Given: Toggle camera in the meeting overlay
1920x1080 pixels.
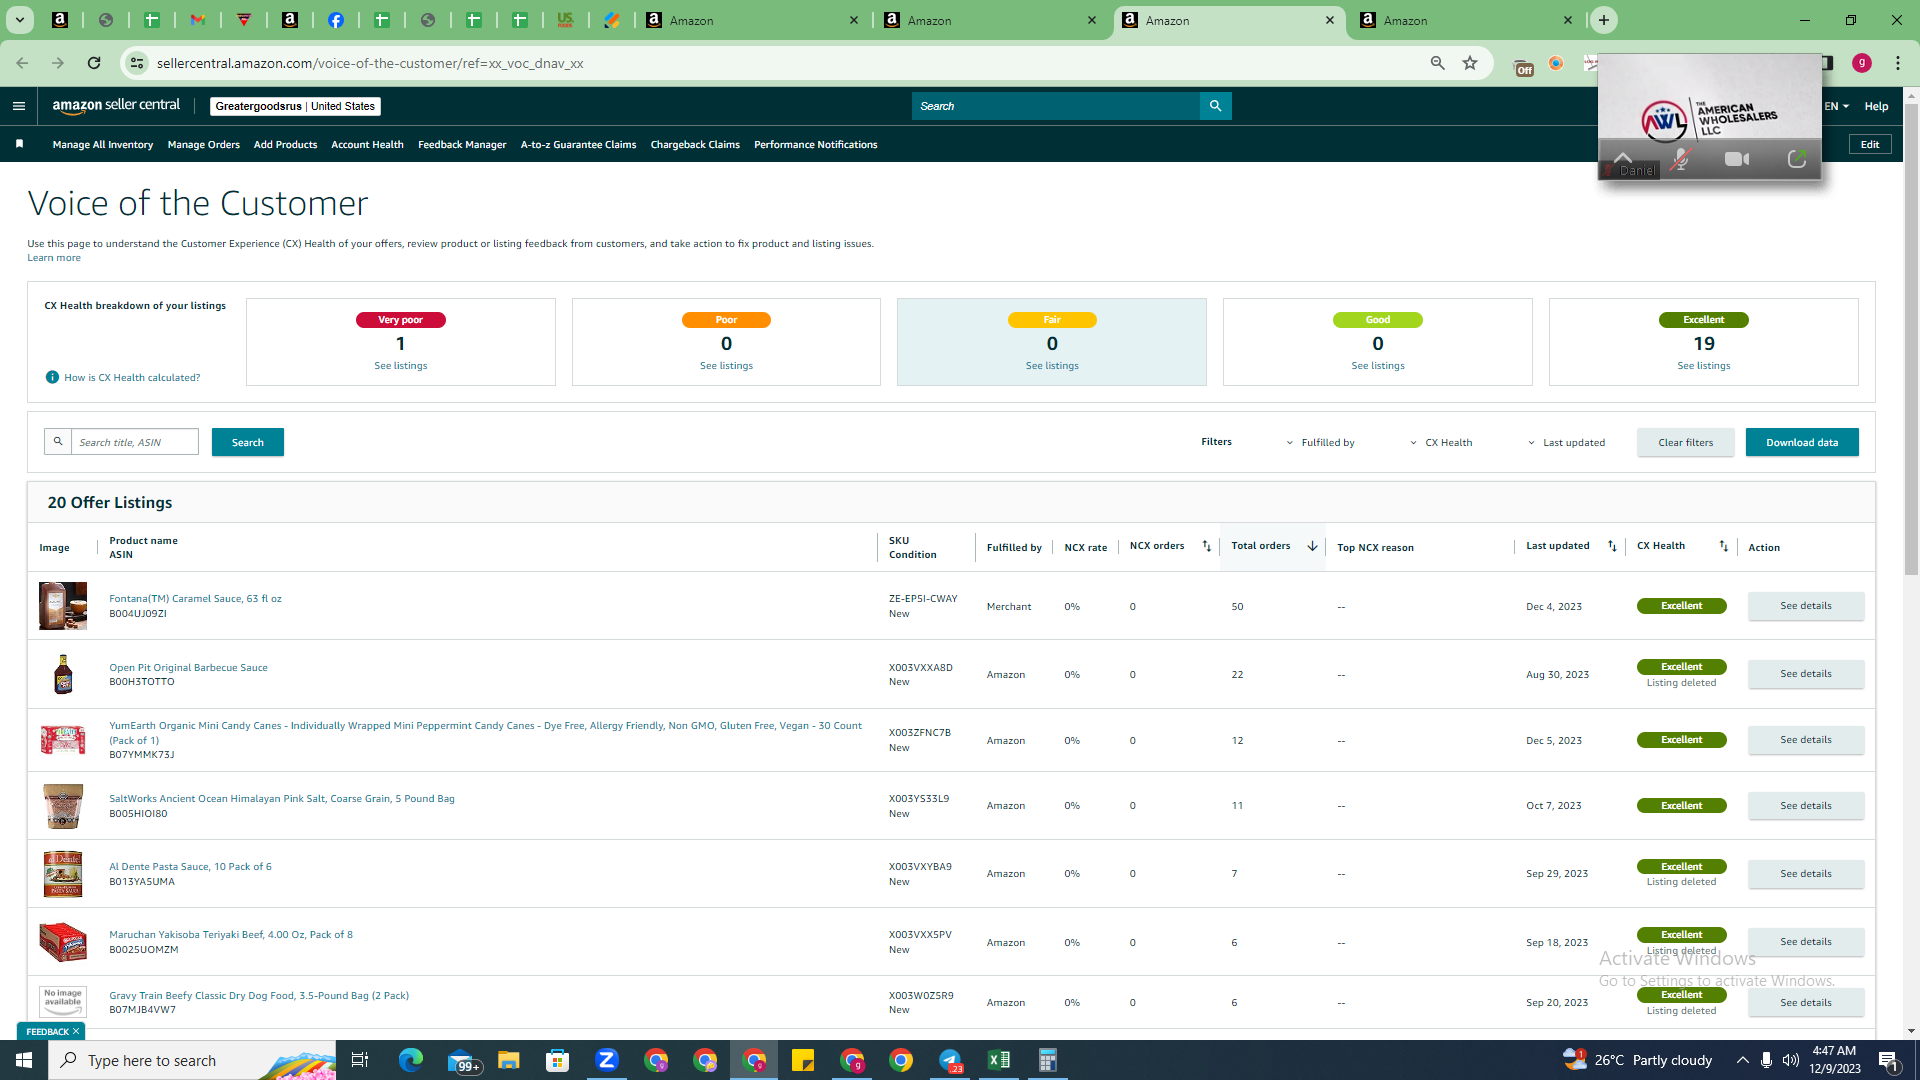Looking at the screenshot, I should 1737,160.
